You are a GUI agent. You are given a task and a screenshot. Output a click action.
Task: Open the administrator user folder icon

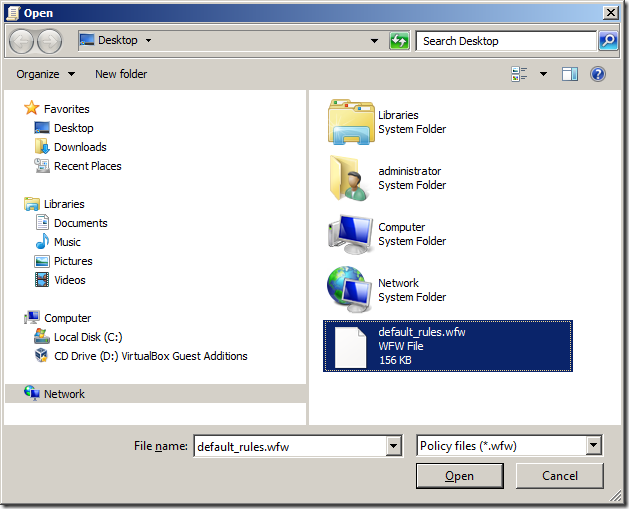tap(350, 178)
